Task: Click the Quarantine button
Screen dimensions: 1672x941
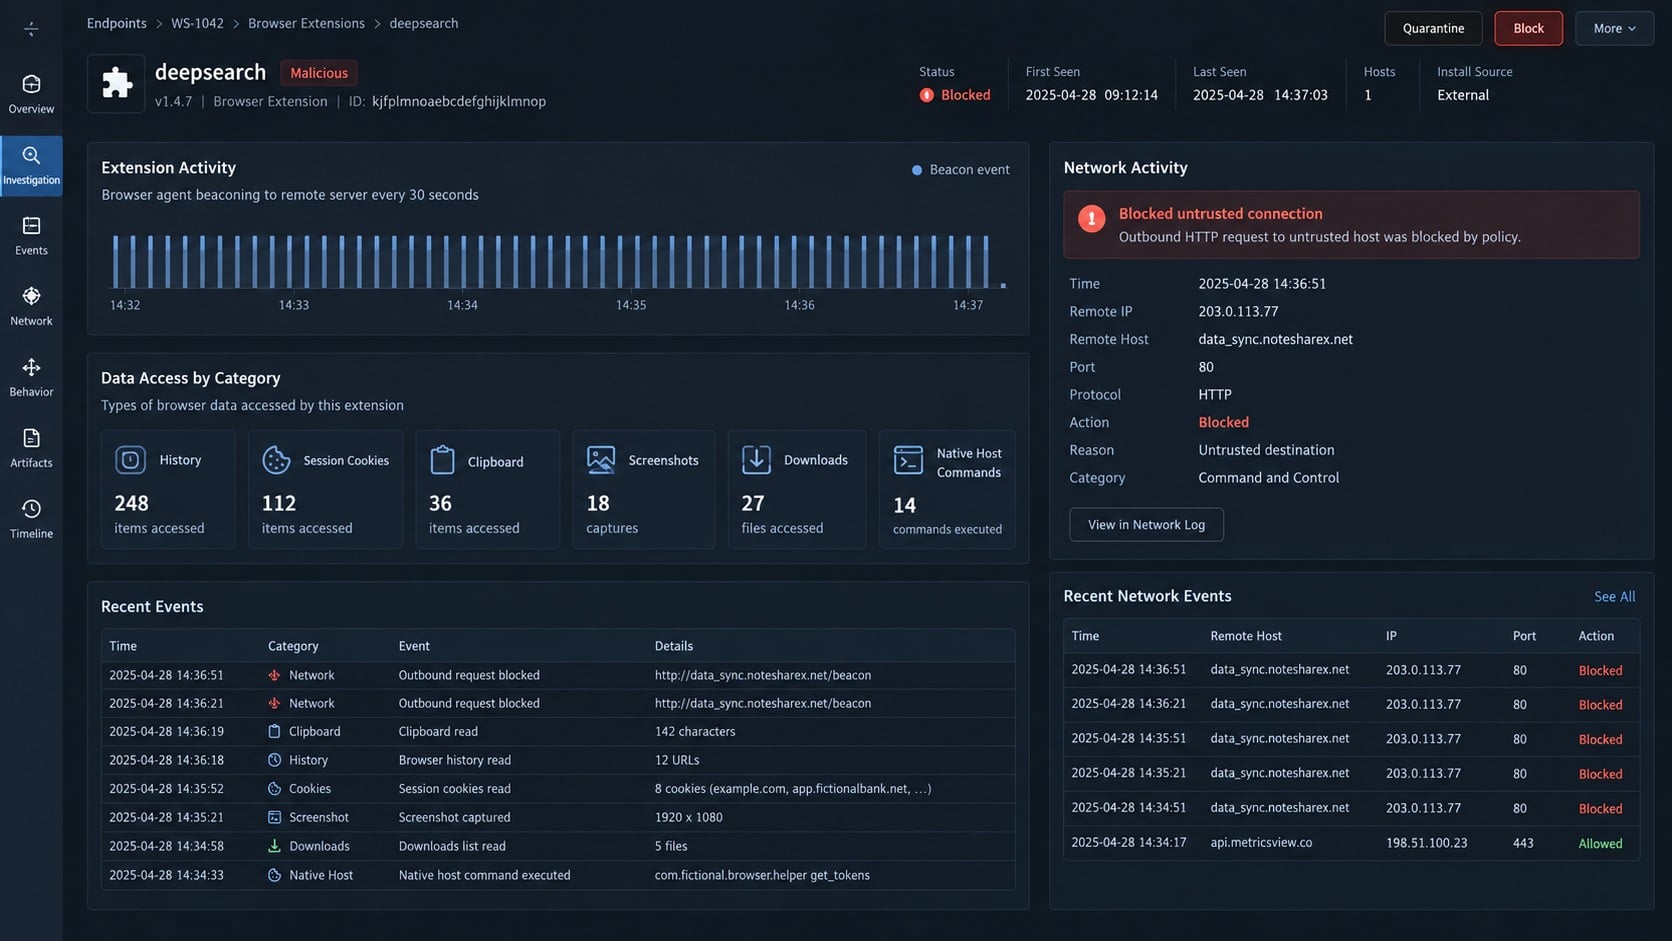Action: pos(1433,28)
